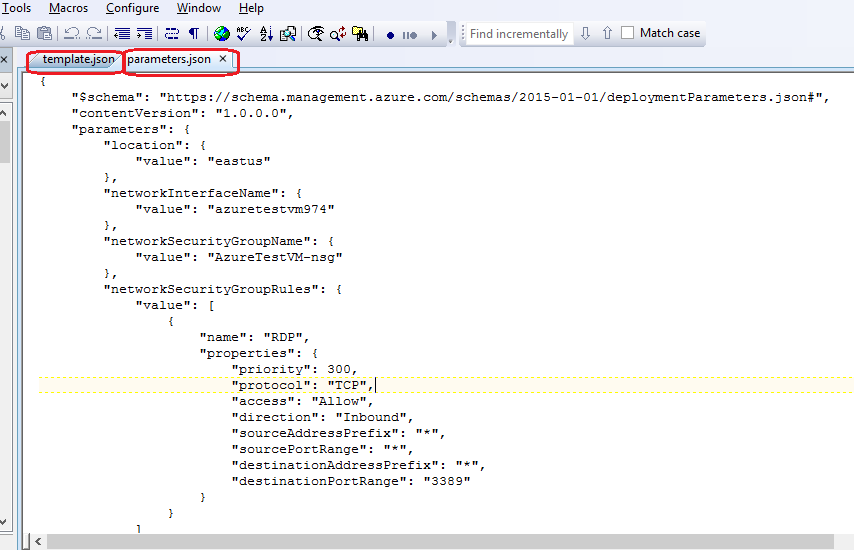Open the Window menu
Image resolution: width=854 pixels, height=550 pixels.
pyautogui.click(x=199, y=8)
